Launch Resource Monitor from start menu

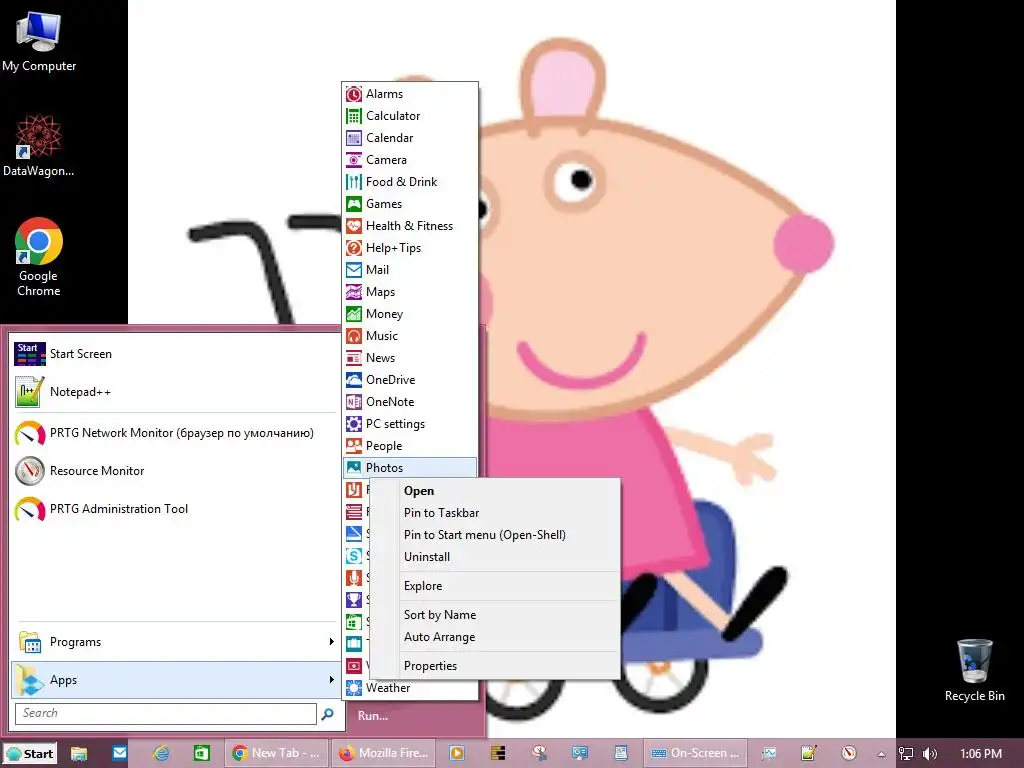pyautogui.click(x=174, y=471)
